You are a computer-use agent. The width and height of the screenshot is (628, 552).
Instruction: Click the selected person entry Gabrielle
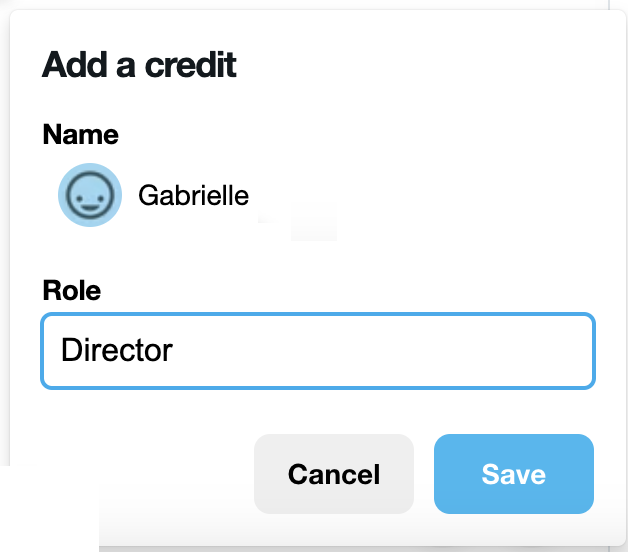[193, 195]
